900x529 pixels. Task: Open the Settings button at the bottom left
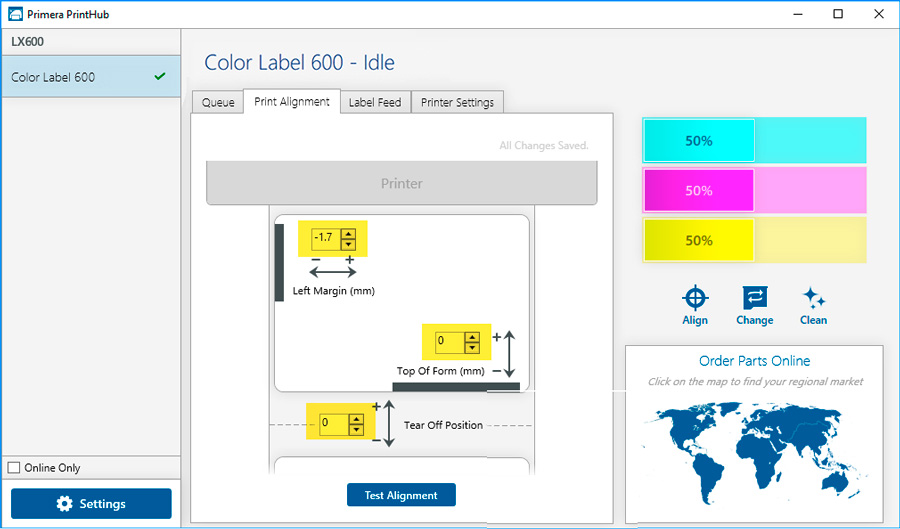click(x=91, y=504)
